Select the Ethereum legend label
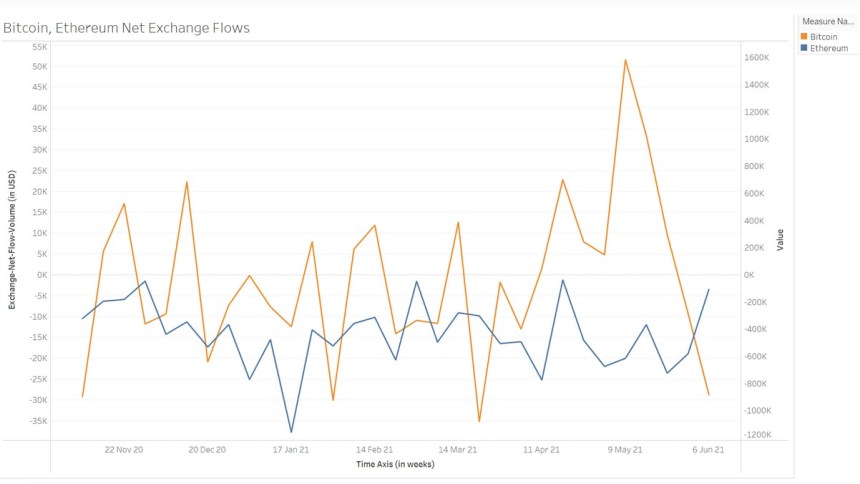The height and width of the screenshot is (484, 860). coord(829,48)
